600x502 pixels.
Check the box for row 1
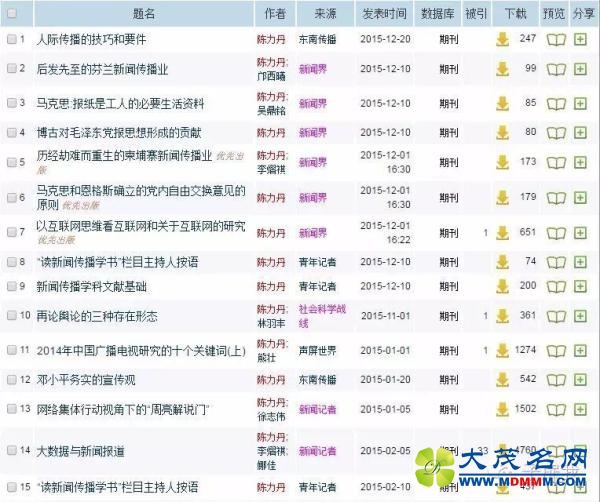tap(12, 39)
